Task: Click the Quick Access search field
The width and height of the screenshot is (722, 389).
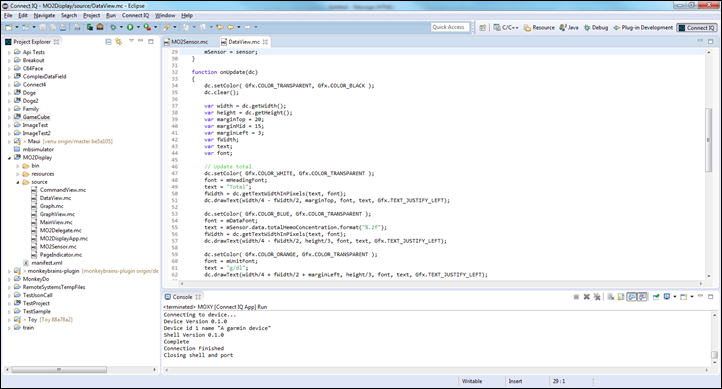Action: (450, 27)
